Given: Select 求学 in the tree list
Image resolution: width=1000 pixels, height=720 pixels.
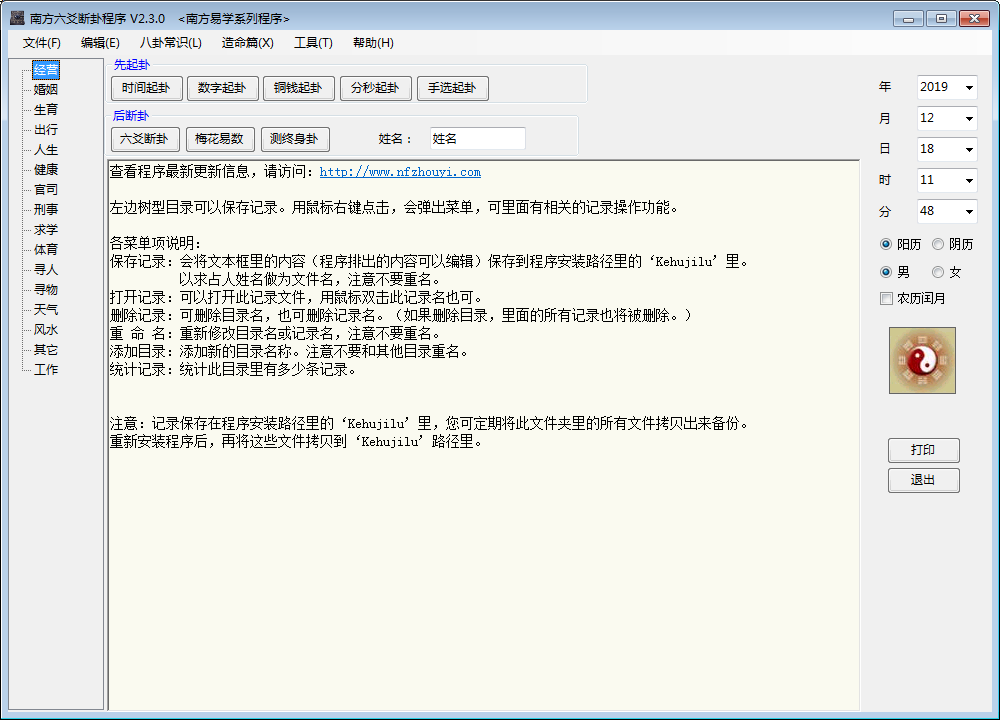Looking at the screenshot, I should point(46,230).
